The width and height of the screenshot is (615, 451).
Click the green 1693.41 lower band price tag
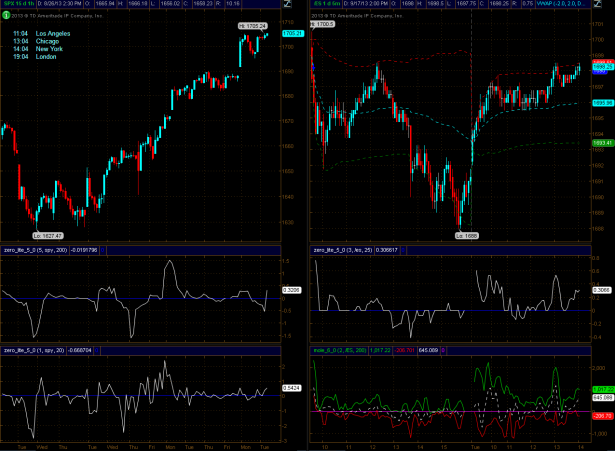click(x=603, y=143)
